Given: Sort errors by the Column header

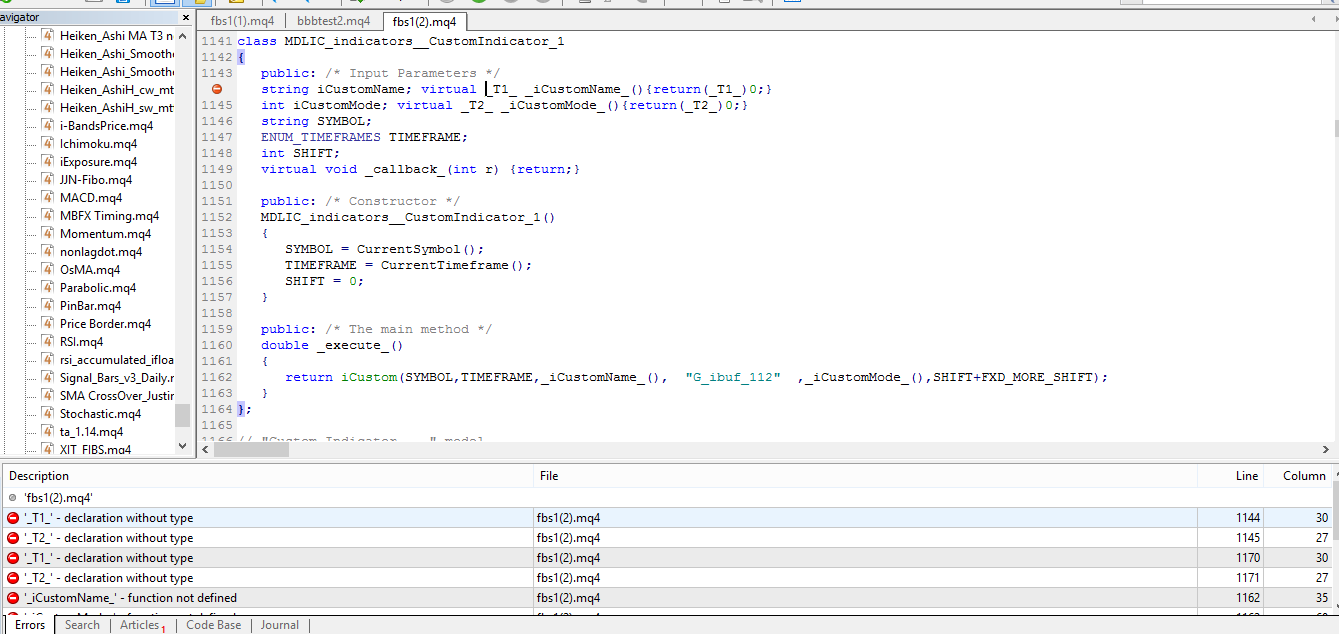Looking at the screenshot, I should 1297,476.
